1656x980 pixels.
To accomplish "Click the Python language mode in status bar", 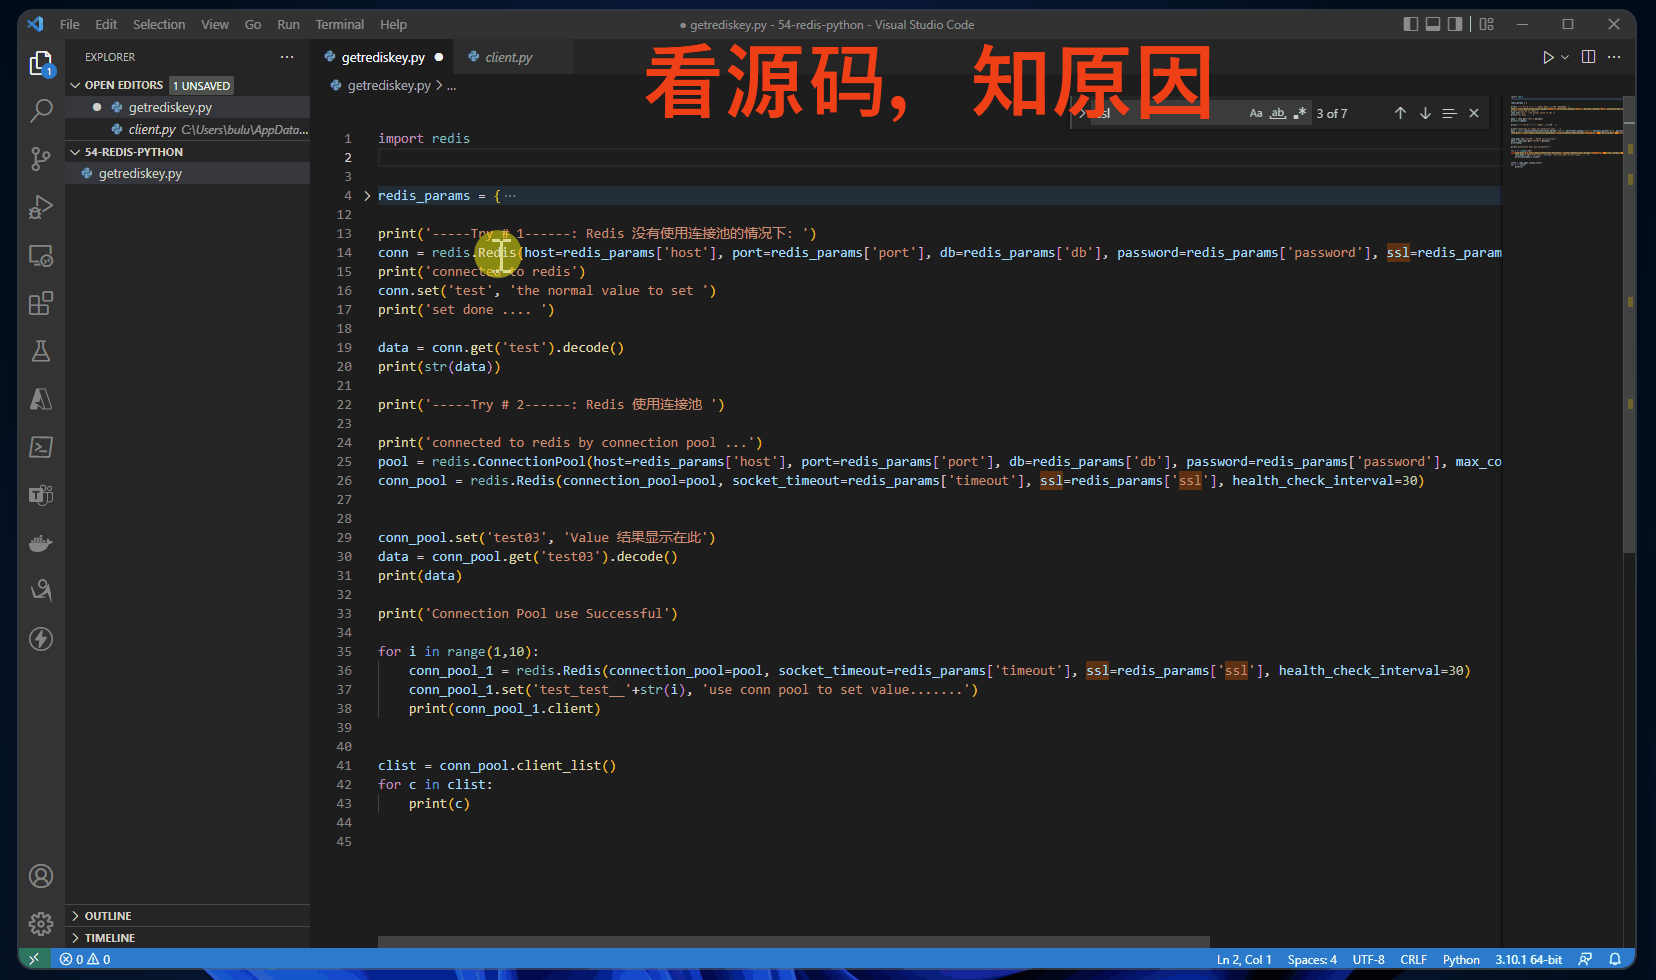I will 1460,960.
